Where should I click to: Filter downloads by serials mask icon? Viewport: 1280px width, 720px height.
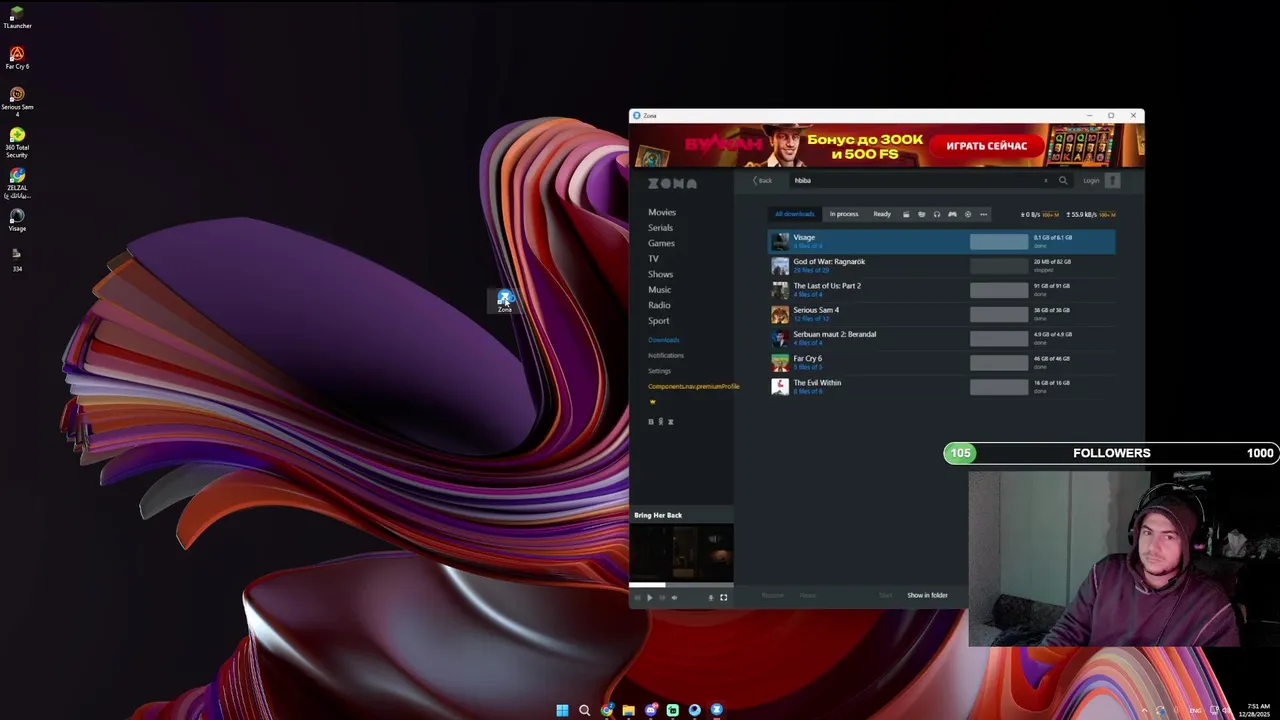921,214
